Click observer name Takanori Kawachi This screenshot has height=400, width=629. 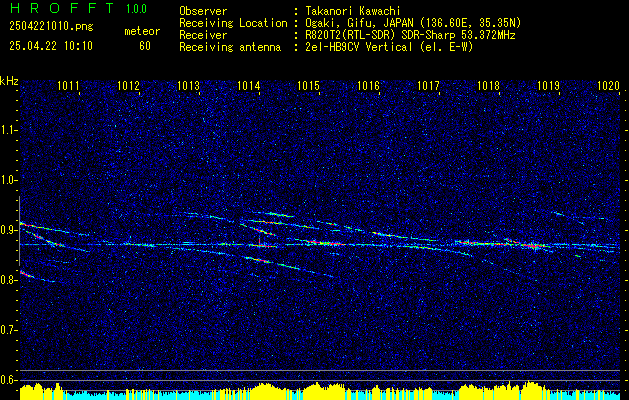(x=352, y=11)
